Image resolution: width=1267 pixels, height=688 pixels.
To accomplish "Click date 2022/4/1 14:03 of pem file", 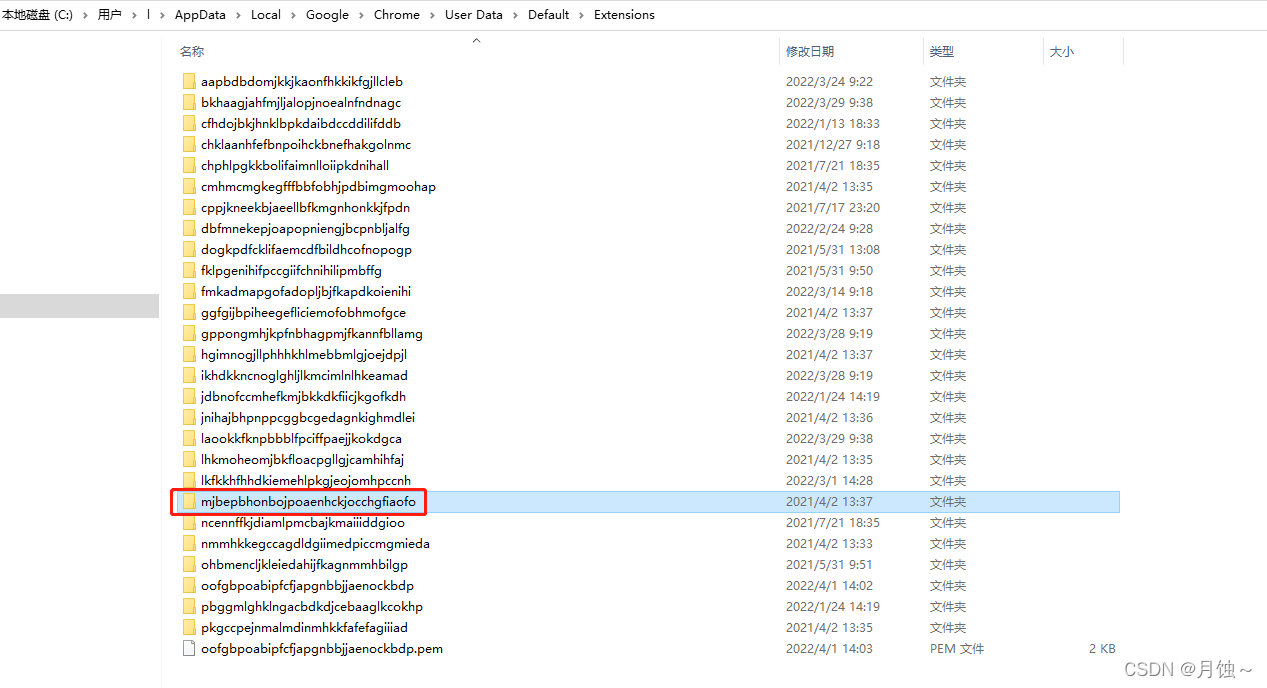I will point(829,649).
